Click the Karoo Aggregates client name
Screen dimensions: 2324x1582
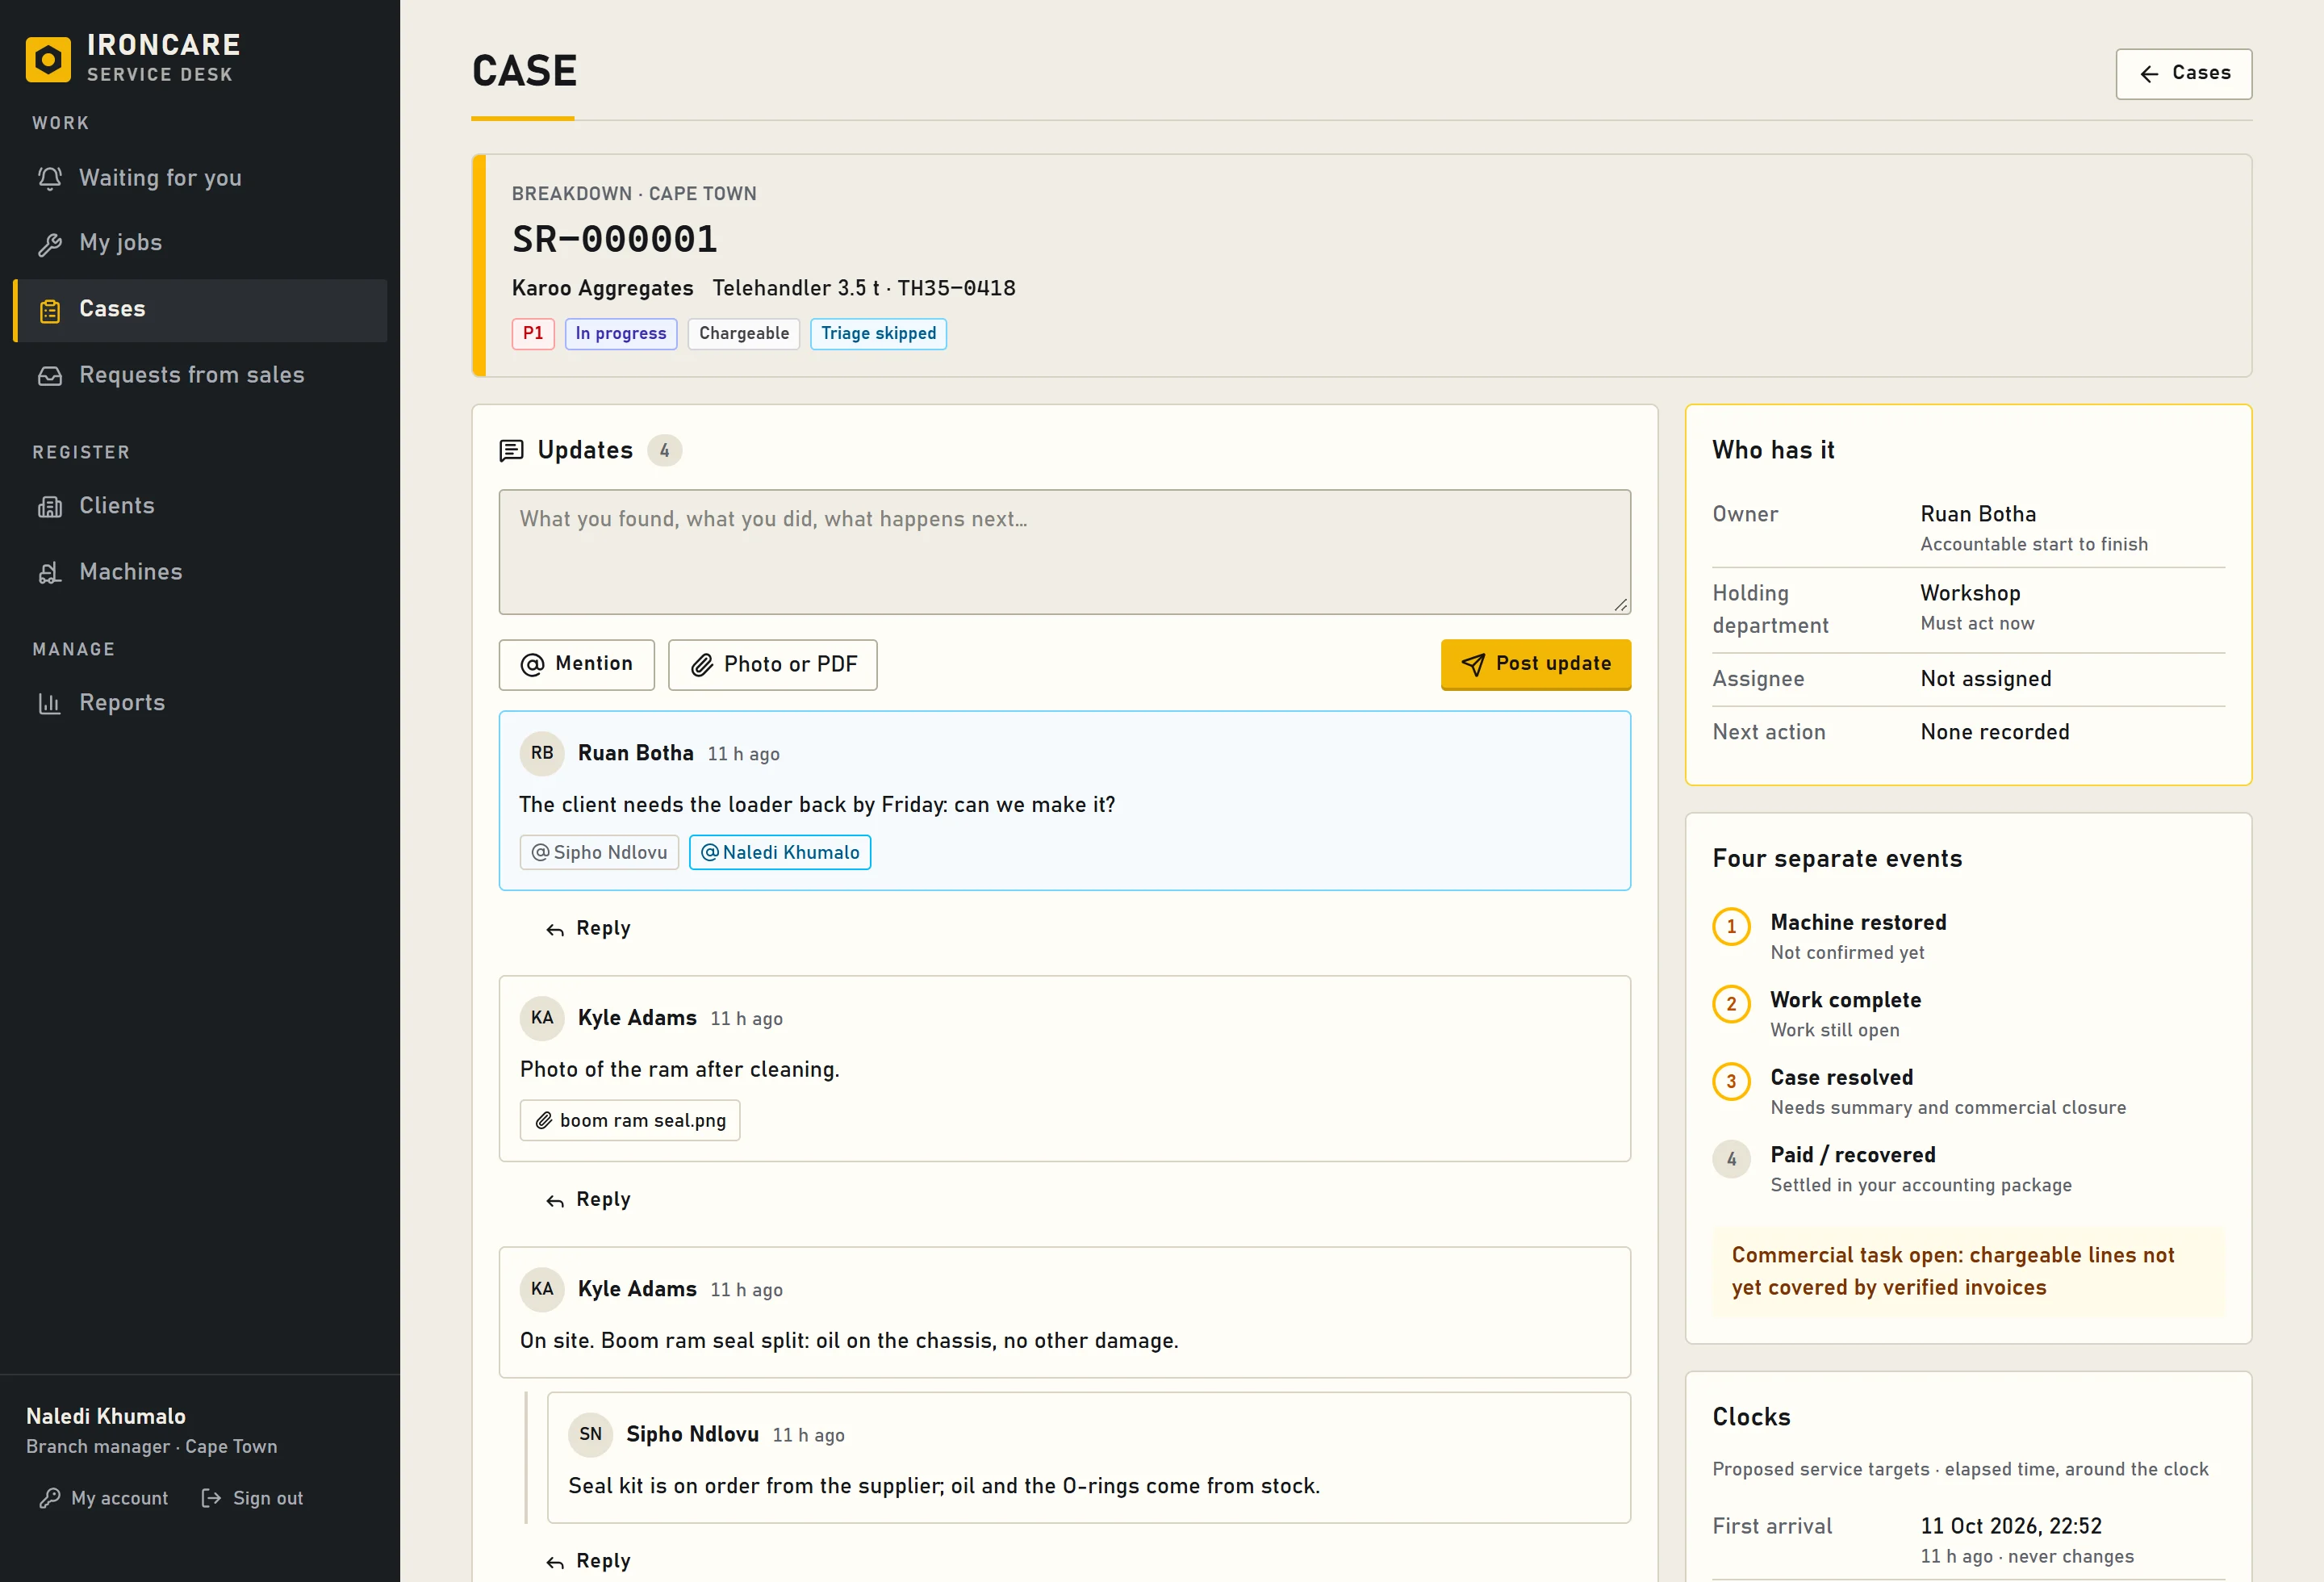[603, 288]
